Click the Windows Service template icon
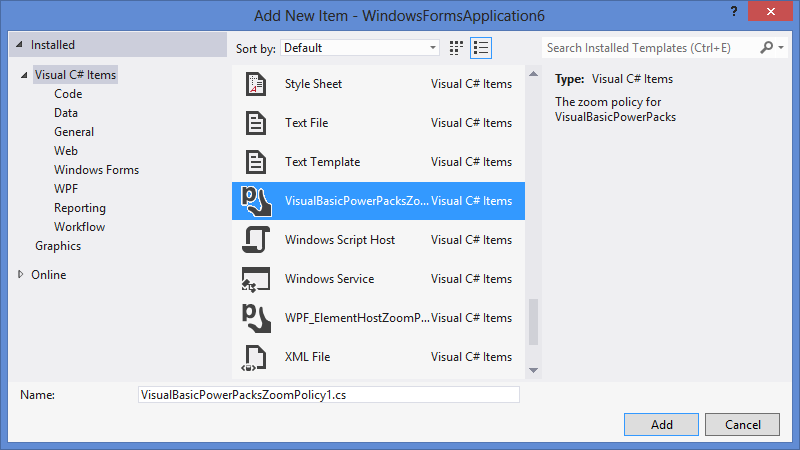The width and height of the screenshot is (800, 450). (x=255, y=279)
